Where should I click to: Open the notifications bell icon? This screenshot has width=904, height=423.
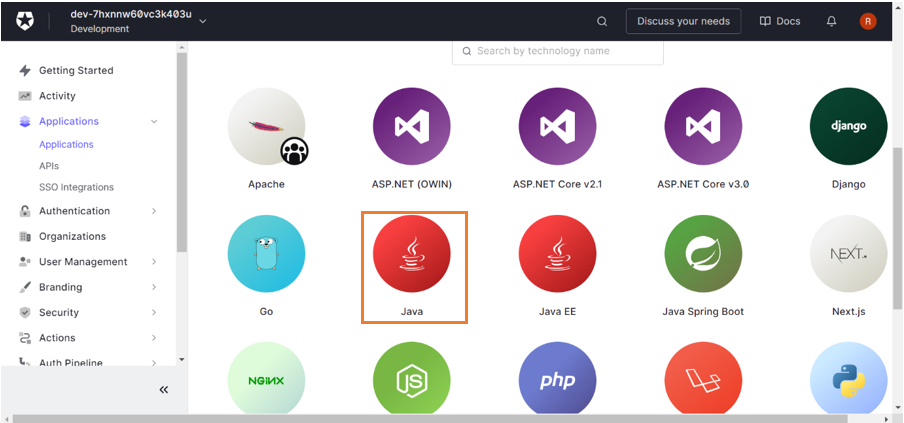[x=831, y=21]
